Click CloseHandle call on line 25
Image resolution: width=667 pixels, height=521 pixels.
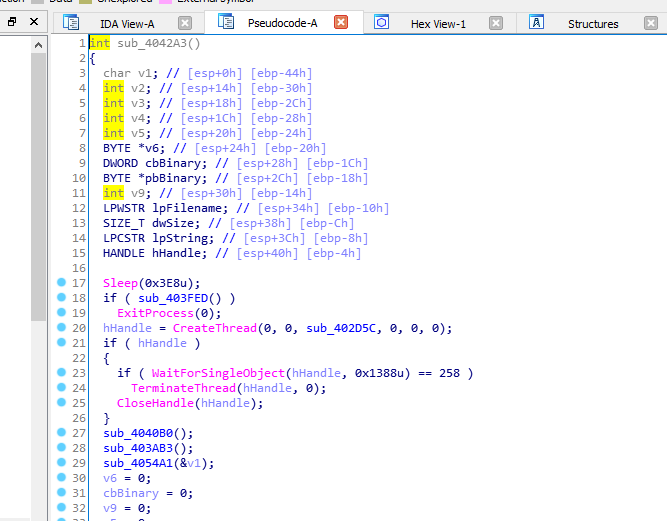pyautogui.click(x=155, y=403)
